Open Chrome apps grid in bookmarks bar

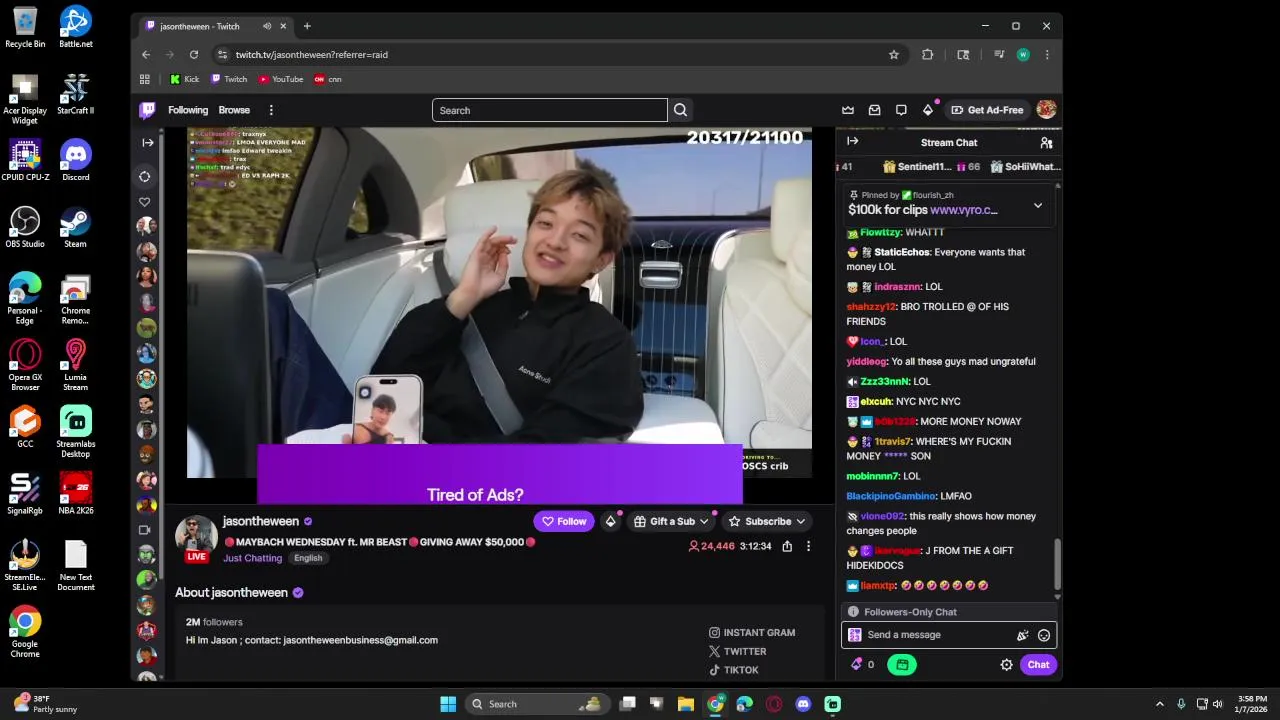pos(145,79)
